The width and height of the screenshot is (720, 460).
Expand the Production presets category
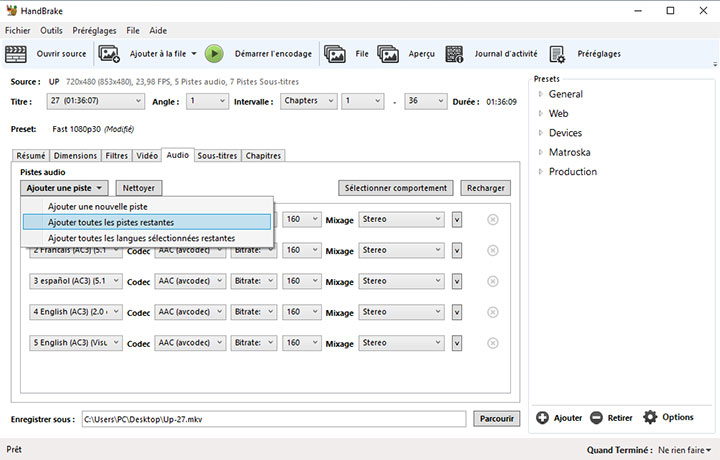pos(540,172)
